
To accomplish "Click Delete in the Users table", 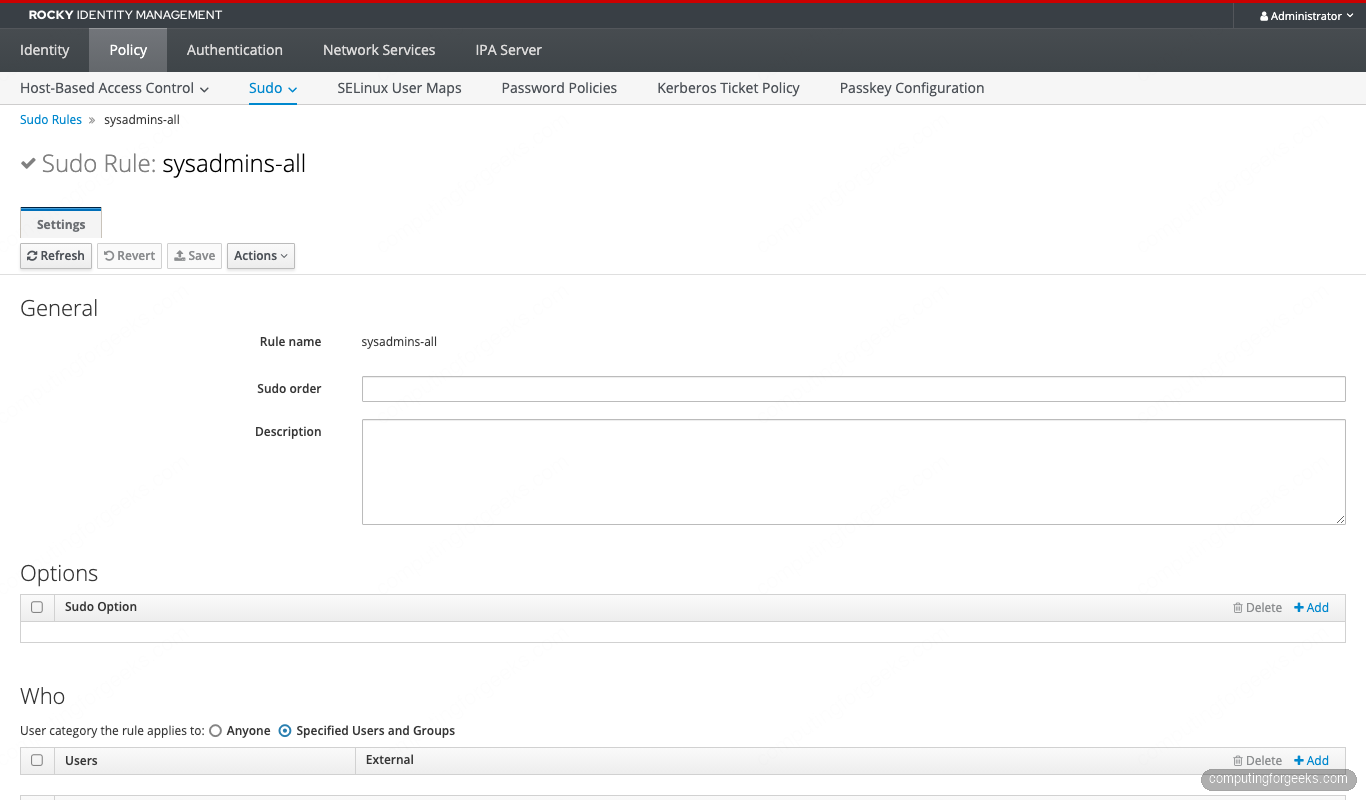I will [1257, 761].
